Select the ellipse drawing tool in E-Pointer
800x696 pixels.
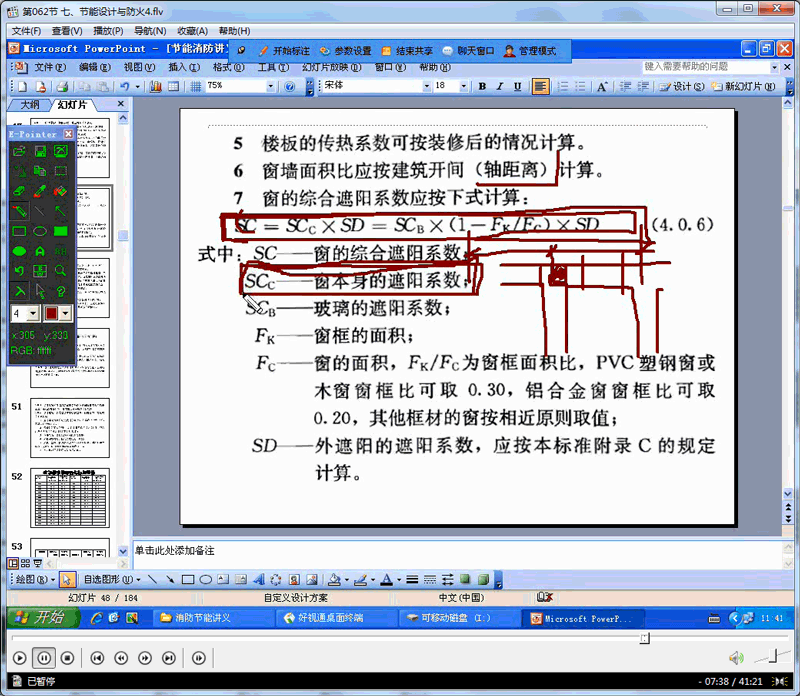[x=40, y=230]
